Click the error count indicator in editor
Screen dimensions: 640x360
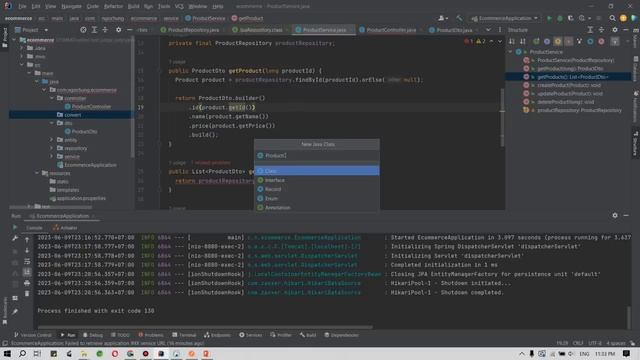(469, 41)
